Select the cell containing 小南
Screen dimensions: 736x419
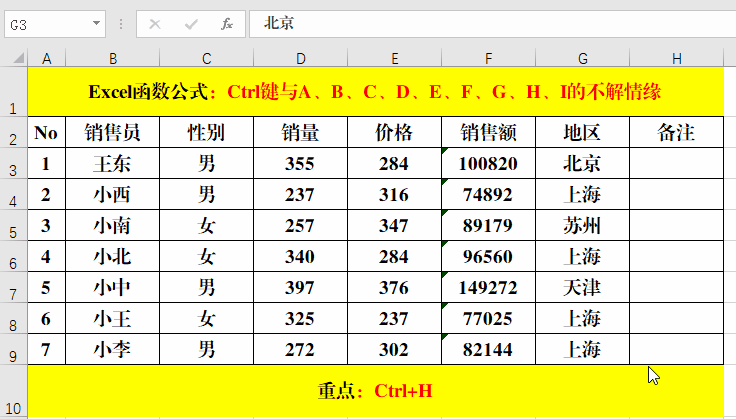(x=113, y=225)
